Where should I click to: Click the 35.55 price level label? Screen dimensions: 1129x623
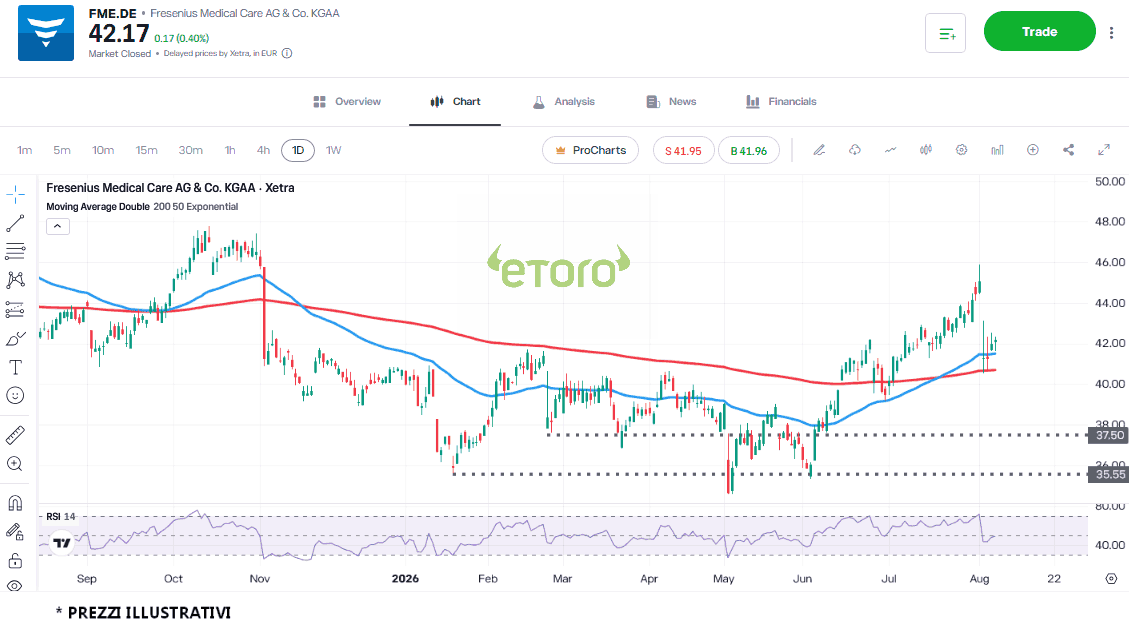(x=1108, y=474)
